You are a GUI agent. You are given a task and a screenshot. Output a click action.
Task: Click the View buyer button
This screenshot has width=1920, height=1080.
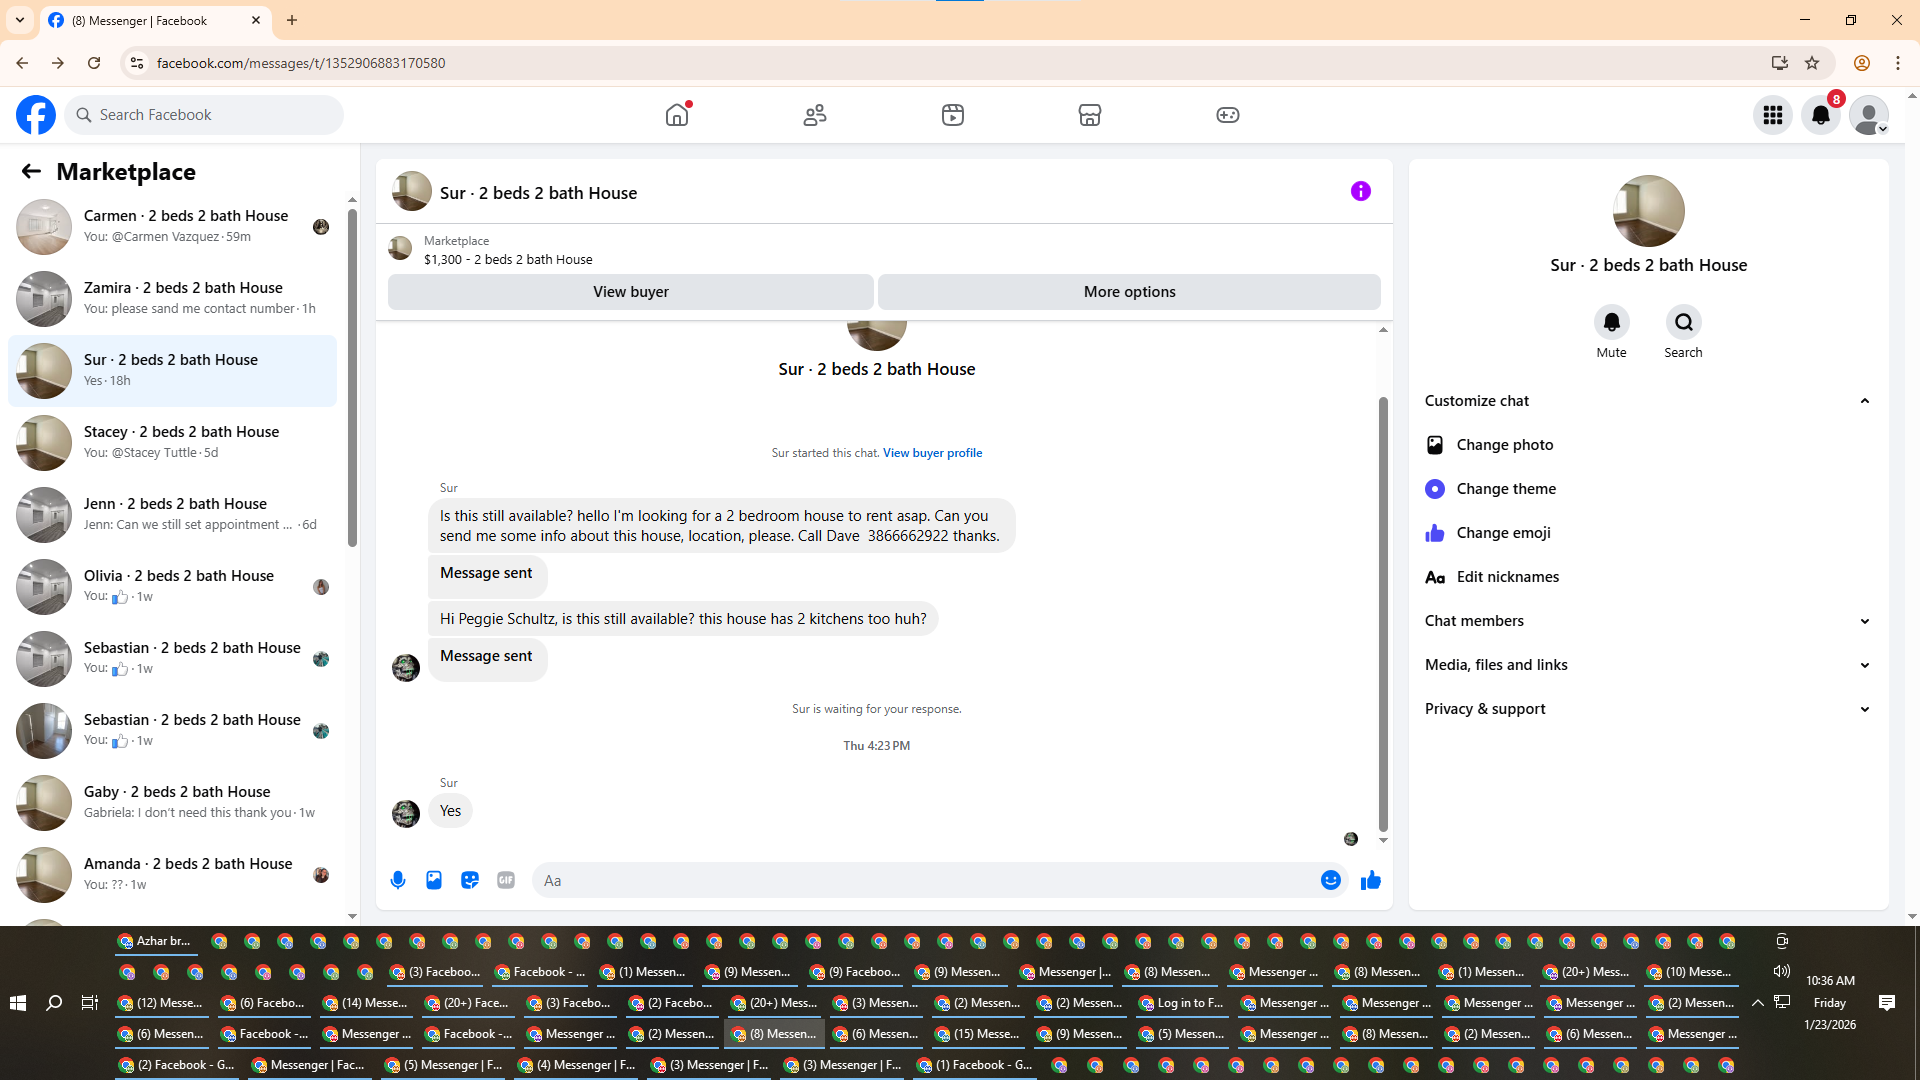click(630, 292)
